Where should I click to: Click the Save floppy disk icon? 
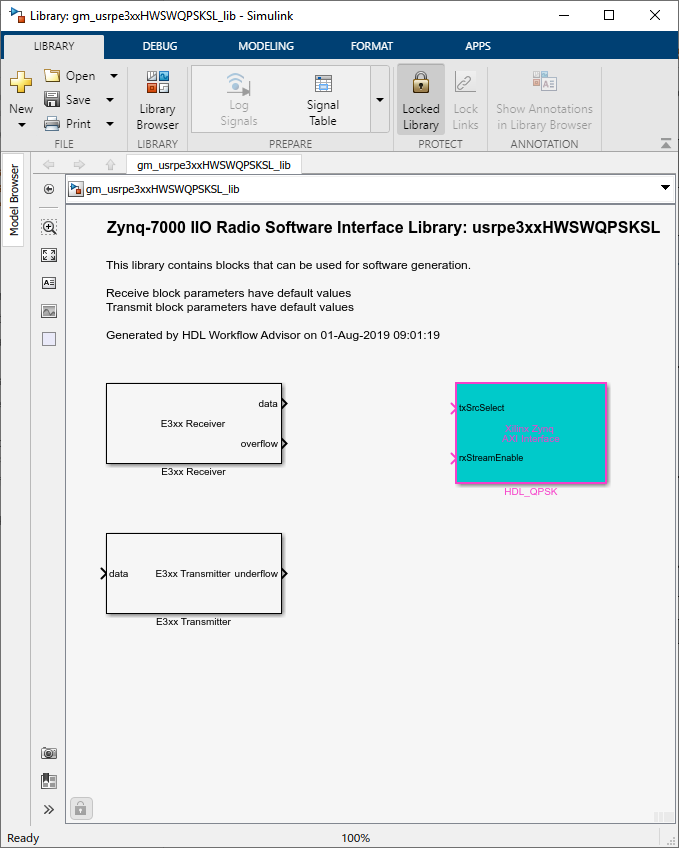click(x=52, y=100)
